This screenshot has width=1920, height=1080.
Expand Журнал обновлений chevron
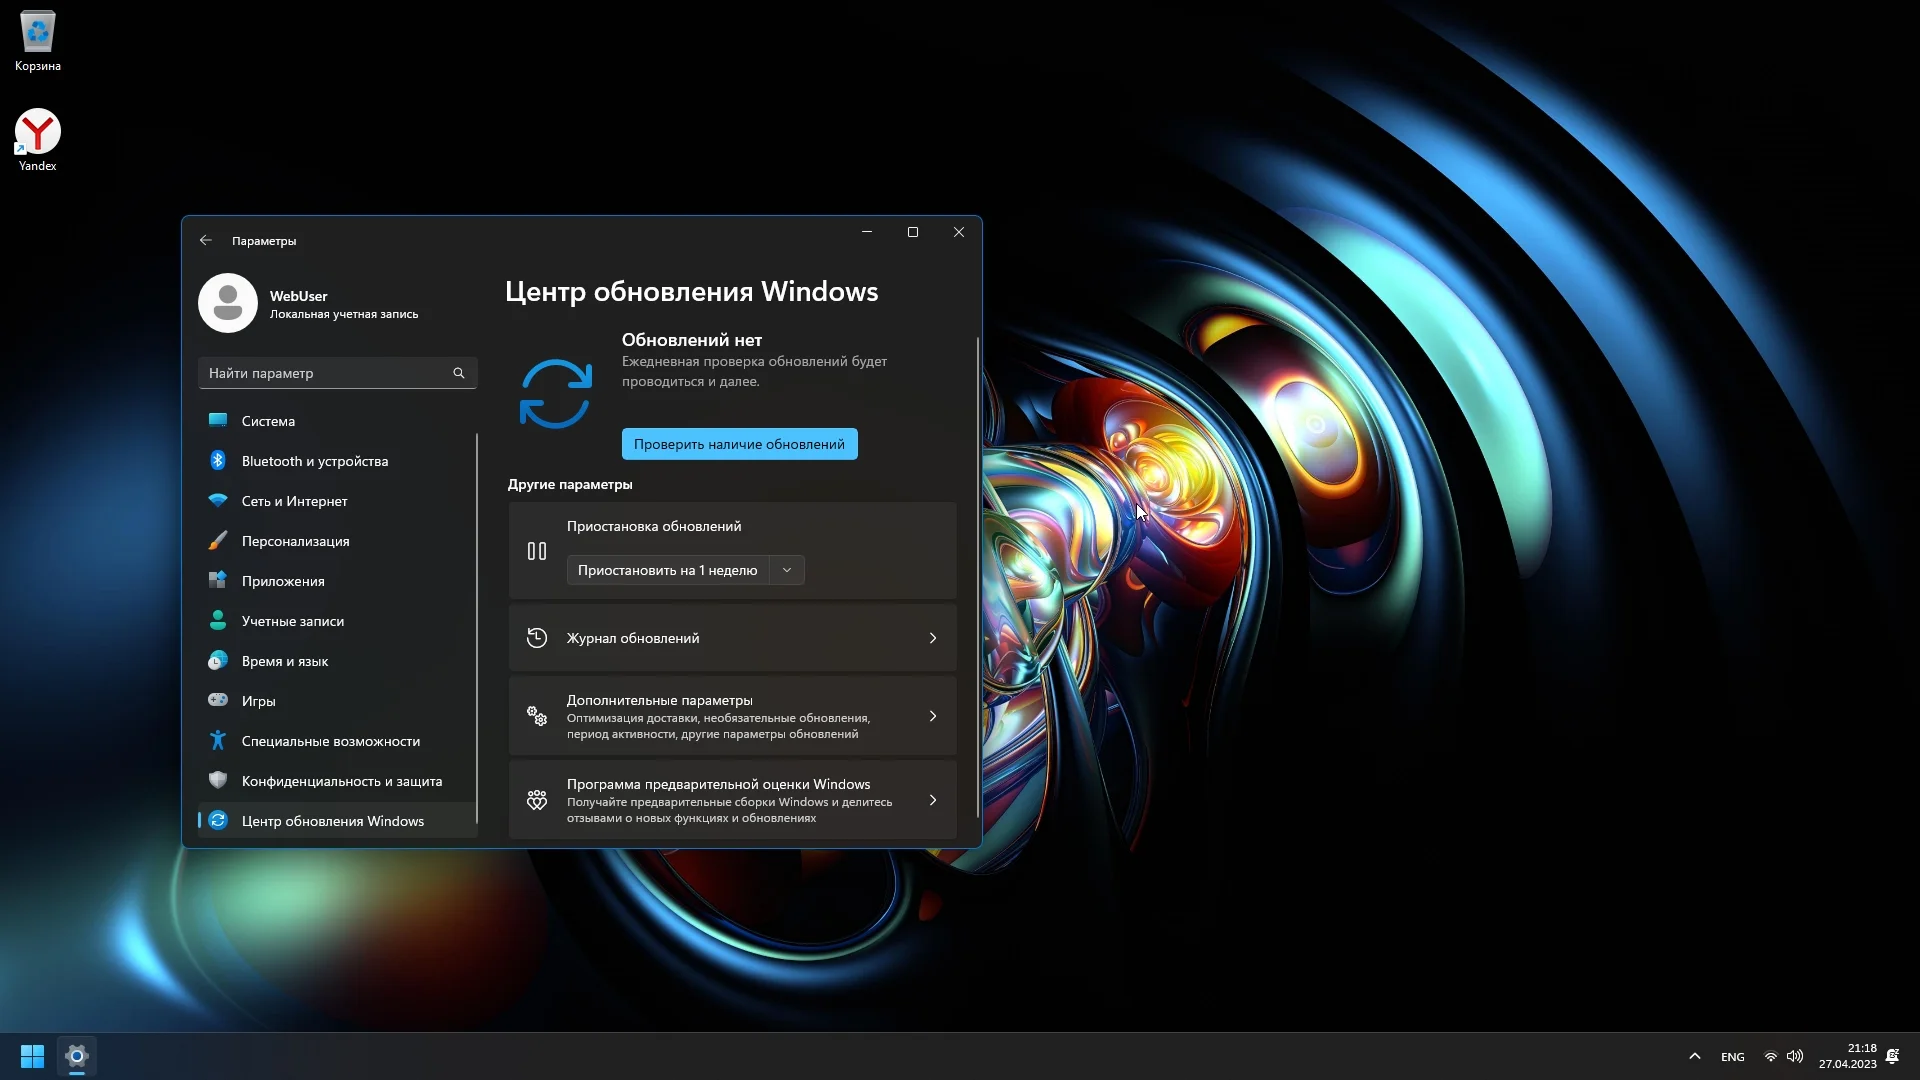click(x=932, y=638)
